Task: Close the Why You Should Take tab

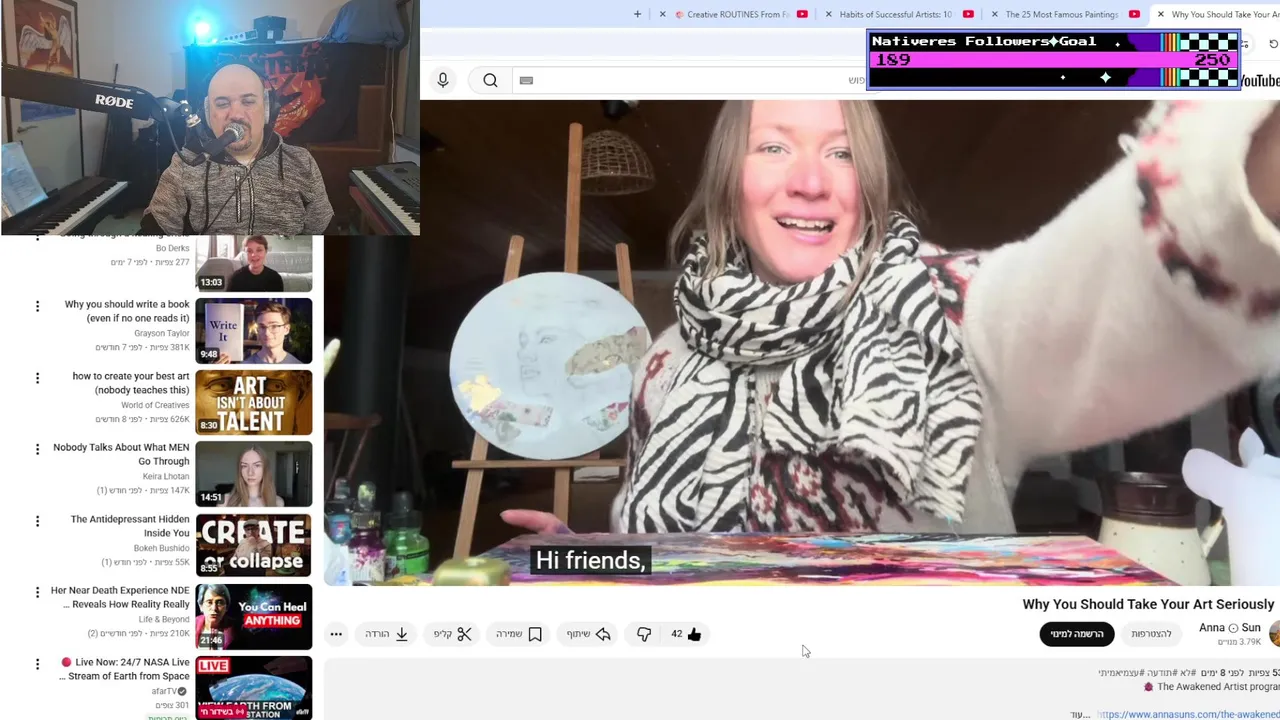Action: pyautogui.click(x=1160, y=14)
